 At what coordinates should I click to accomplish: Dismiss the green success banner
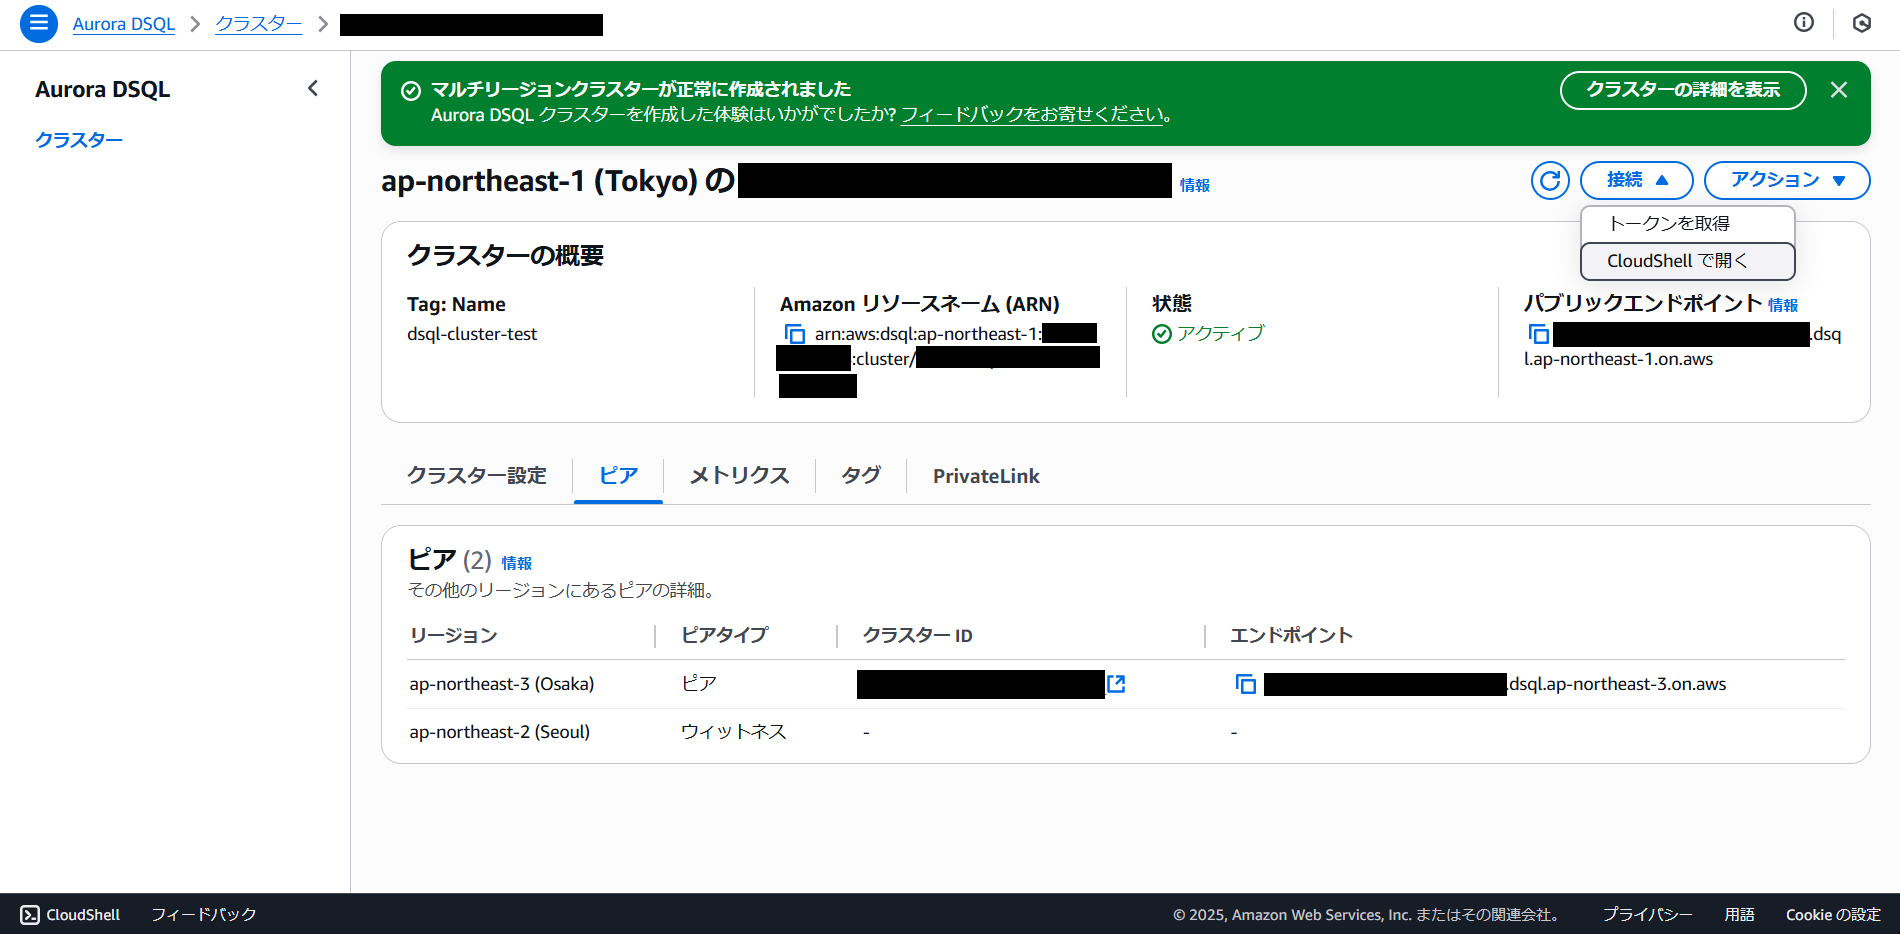coord(1839,90)
